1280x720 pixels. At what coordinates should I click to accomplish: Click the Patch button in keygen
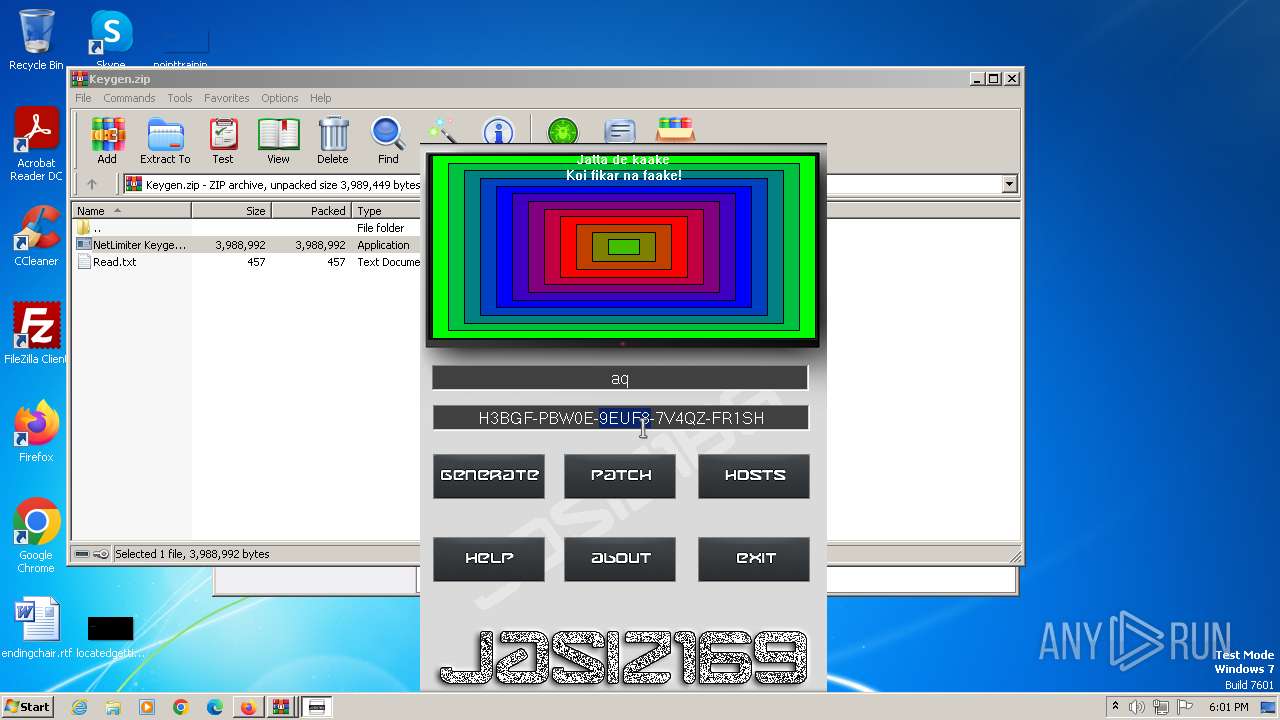620,476
